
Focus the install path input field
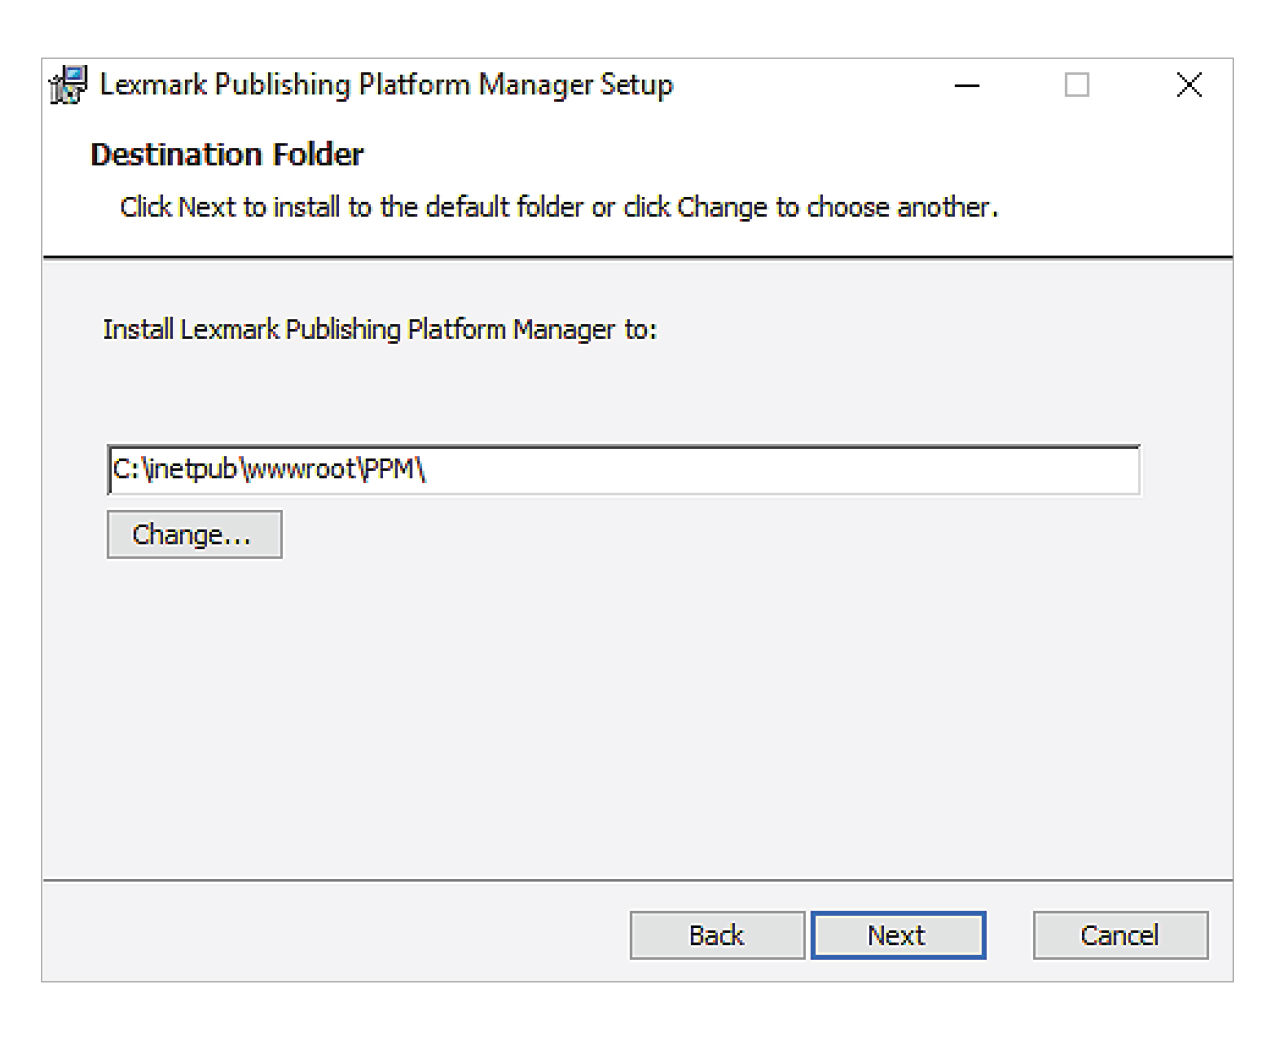pyautogui.click(x=623, y=469)
